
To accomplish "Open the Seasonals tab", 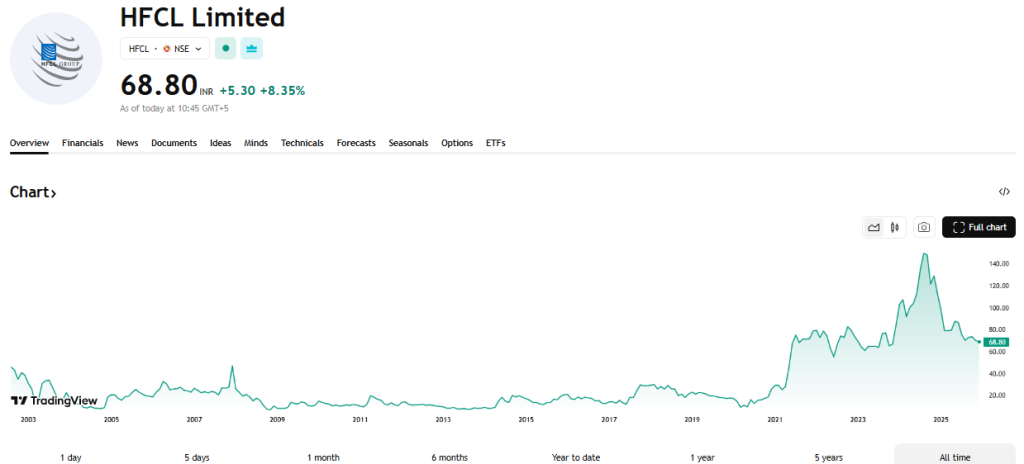I will pos(408,142).
